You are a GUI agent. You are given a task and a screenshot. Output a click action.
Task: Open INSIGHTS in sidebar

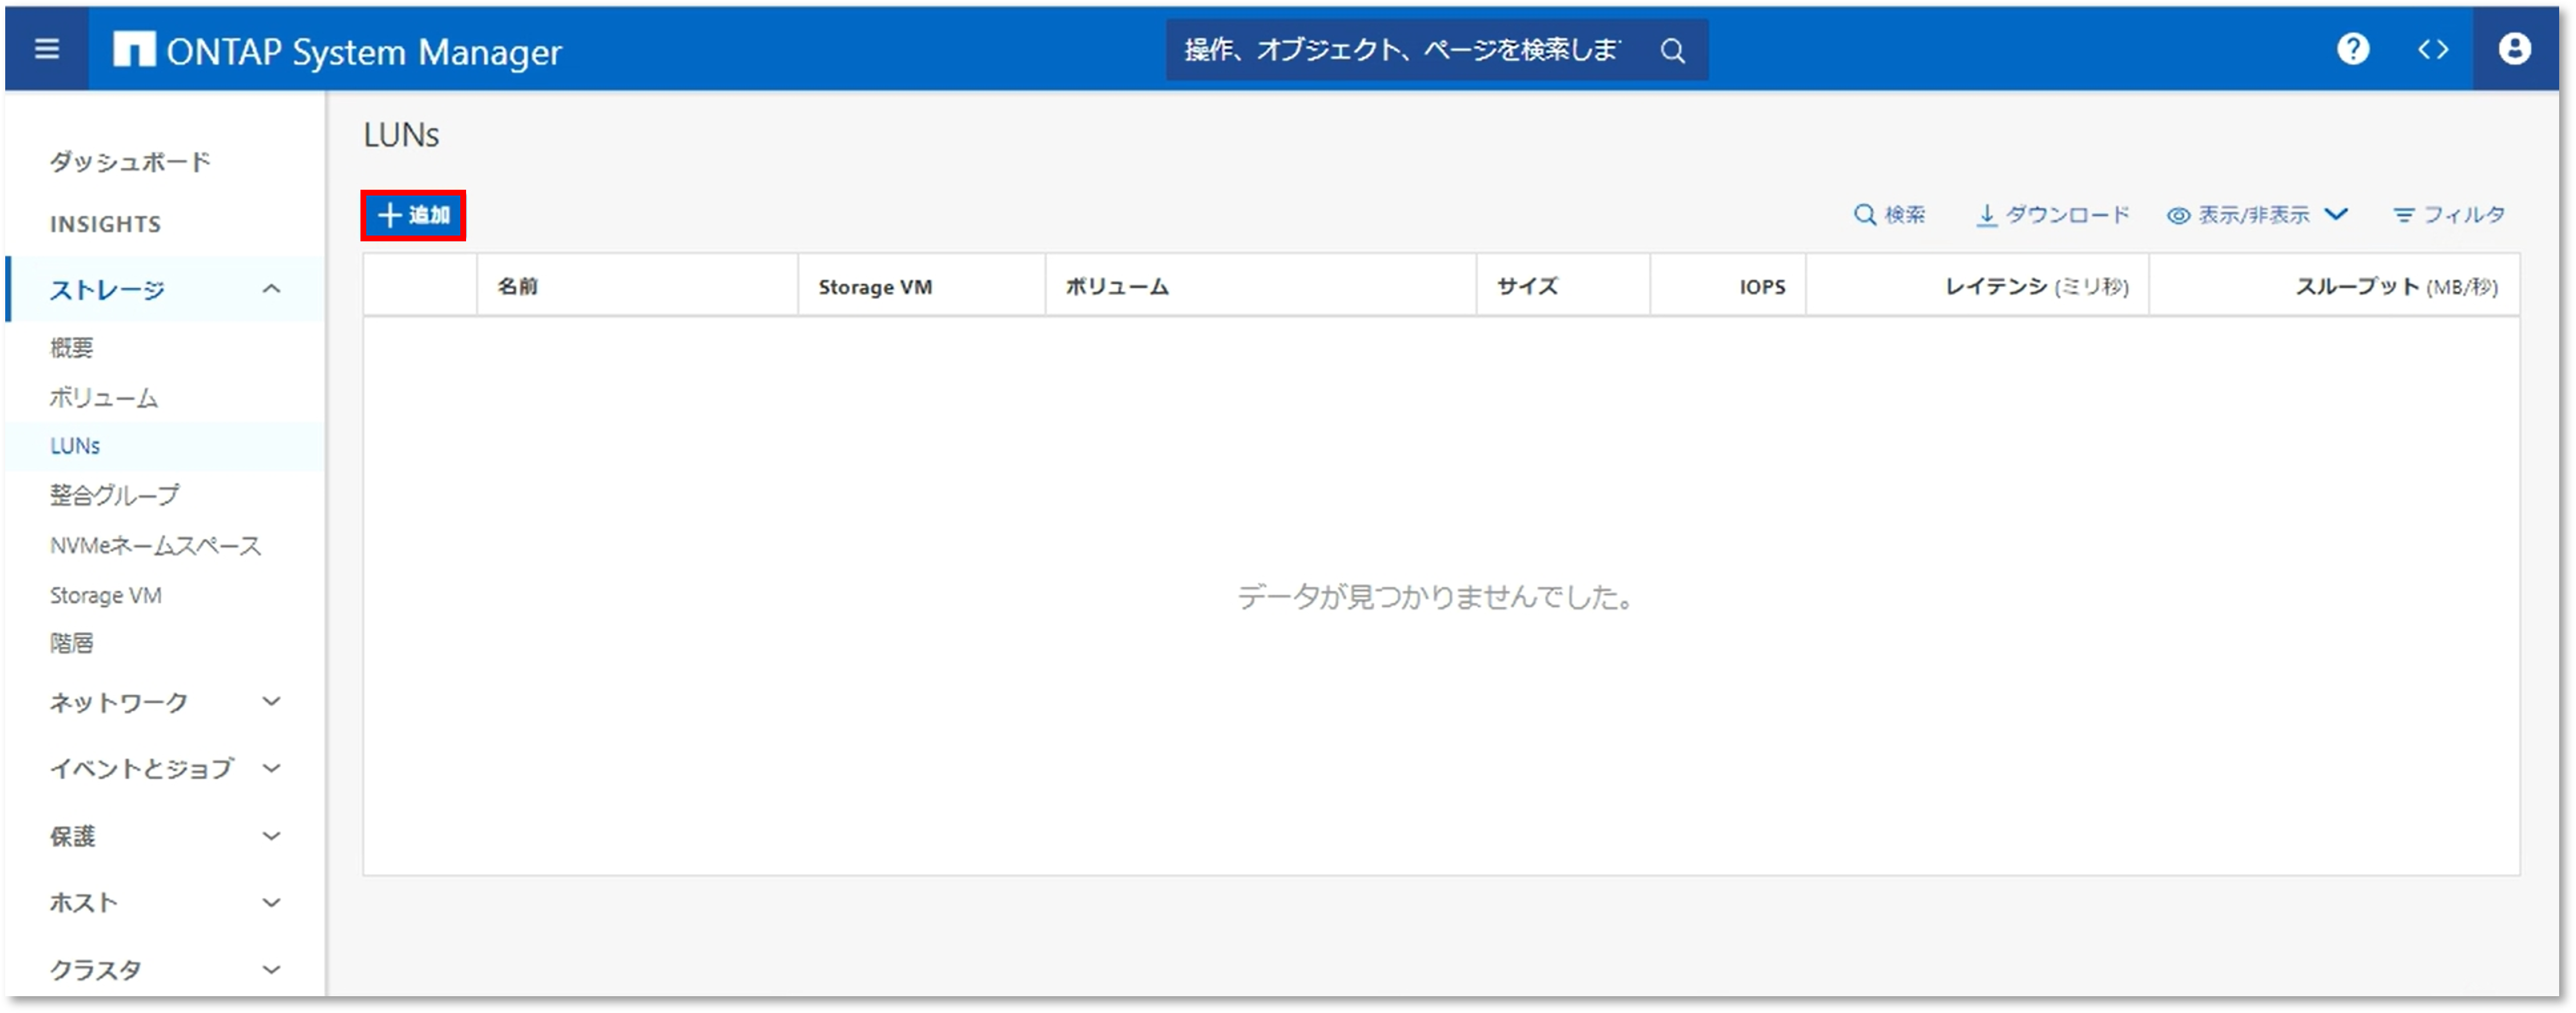point(105,224)
